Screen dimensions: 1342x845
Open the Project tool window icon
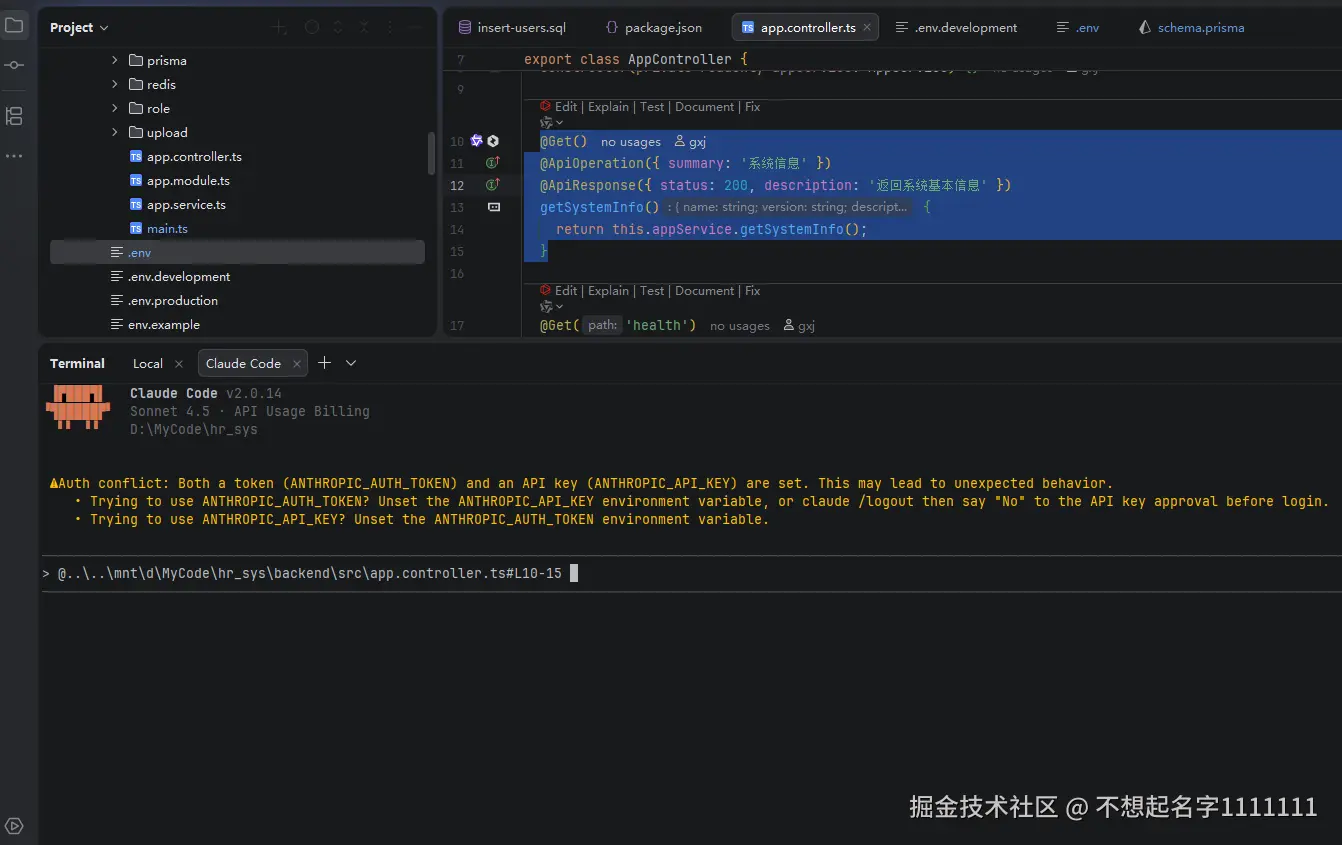tap(14, 26)
